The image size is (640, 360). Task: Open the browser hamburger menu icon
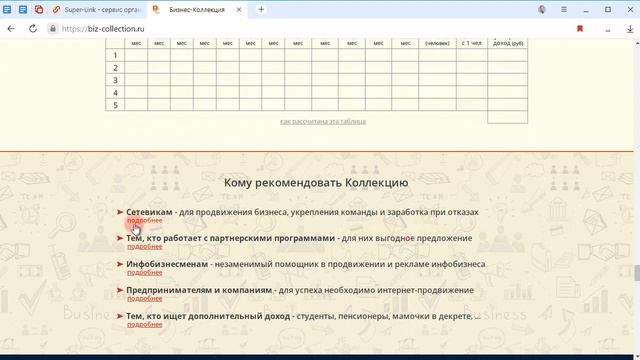tap(564, 9)
